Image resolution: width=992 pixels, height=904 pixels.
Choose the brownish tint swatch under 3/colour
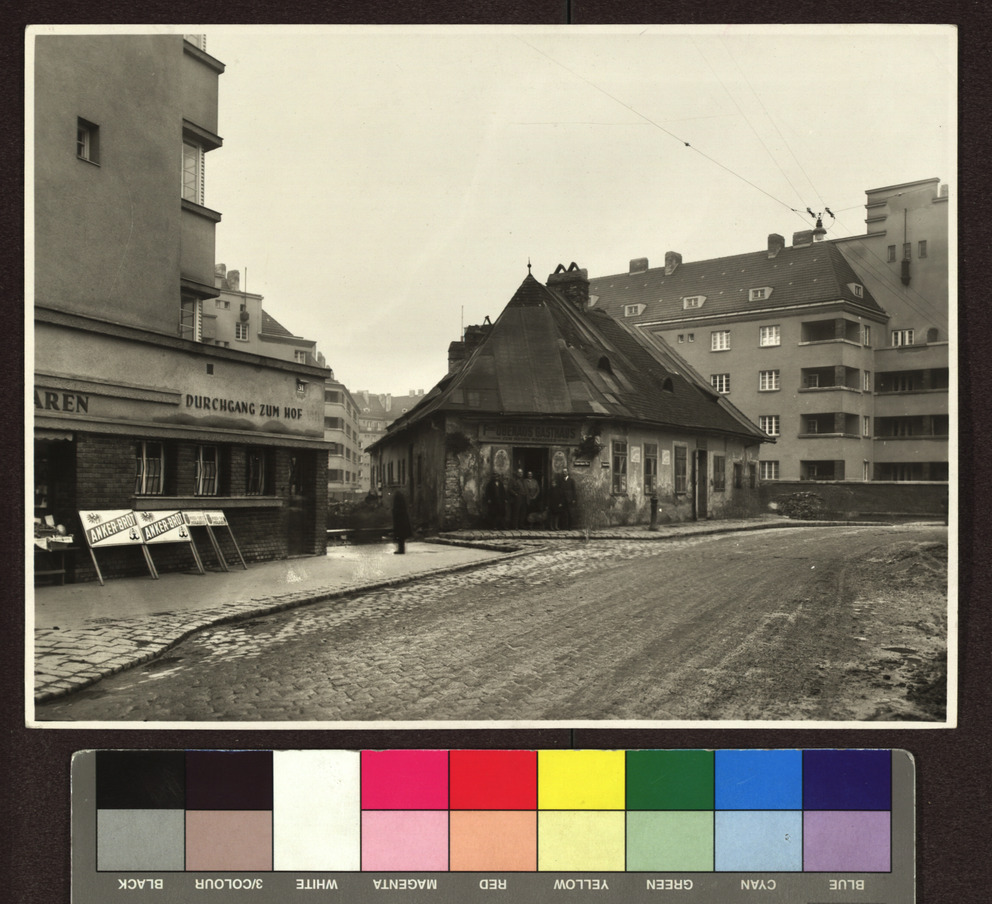tap(229, 841)
